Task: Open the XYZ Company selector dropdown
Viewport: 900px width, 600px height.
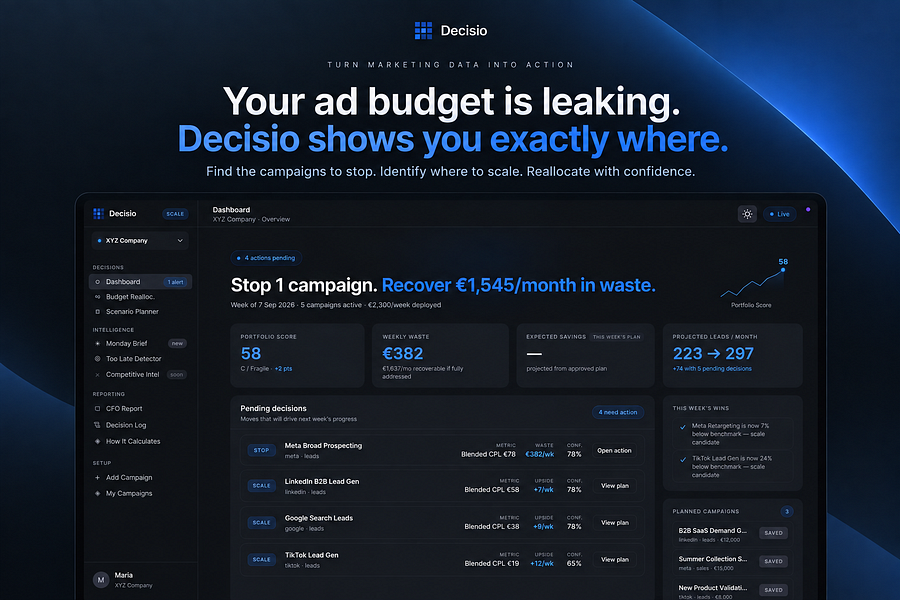Action: (x=140, y=241)
